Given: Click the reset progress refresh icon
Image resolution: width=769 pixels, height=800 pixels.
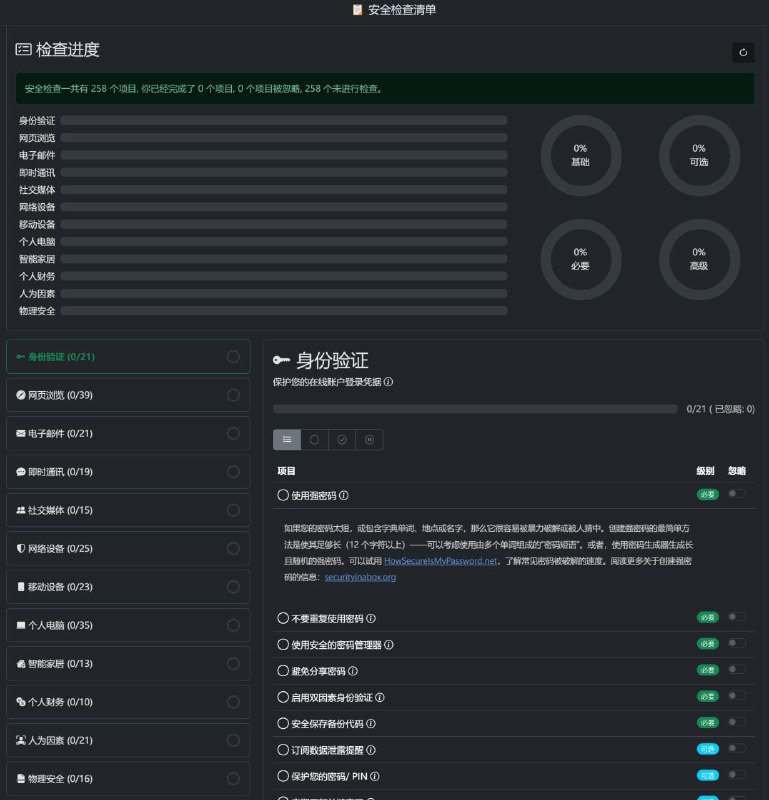Looking at the screenshot, I should [x=742, y=52].
